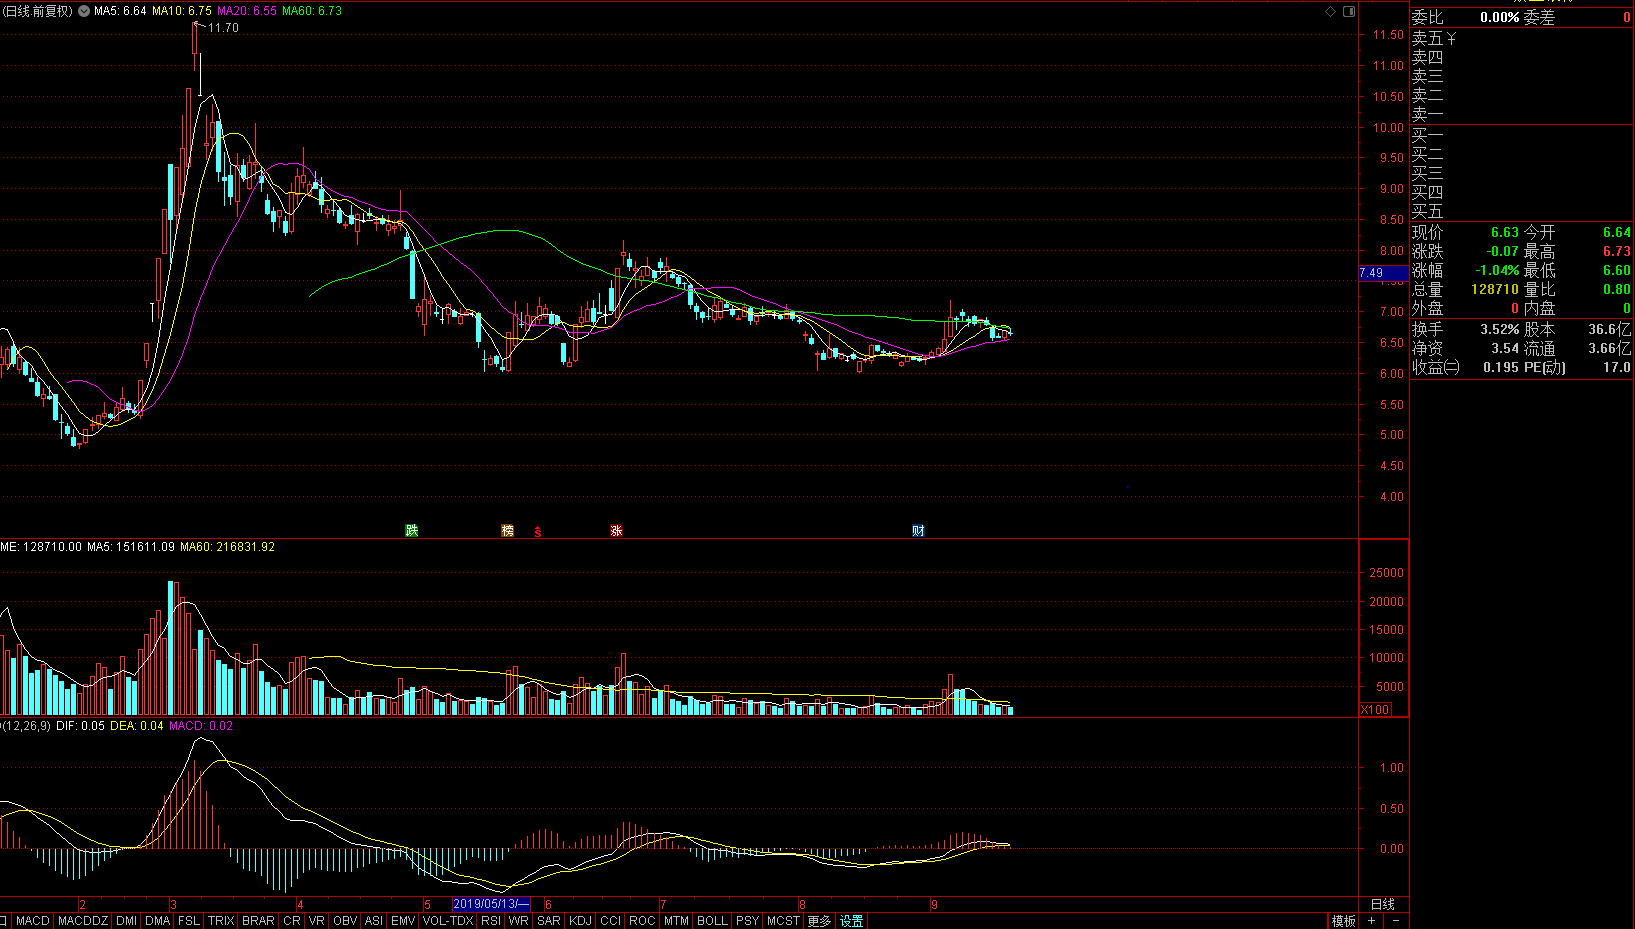The width and height of the screenshot is (1635, 929).
Task: Click the X100 volume scale label
Action: coord(1375,709)
